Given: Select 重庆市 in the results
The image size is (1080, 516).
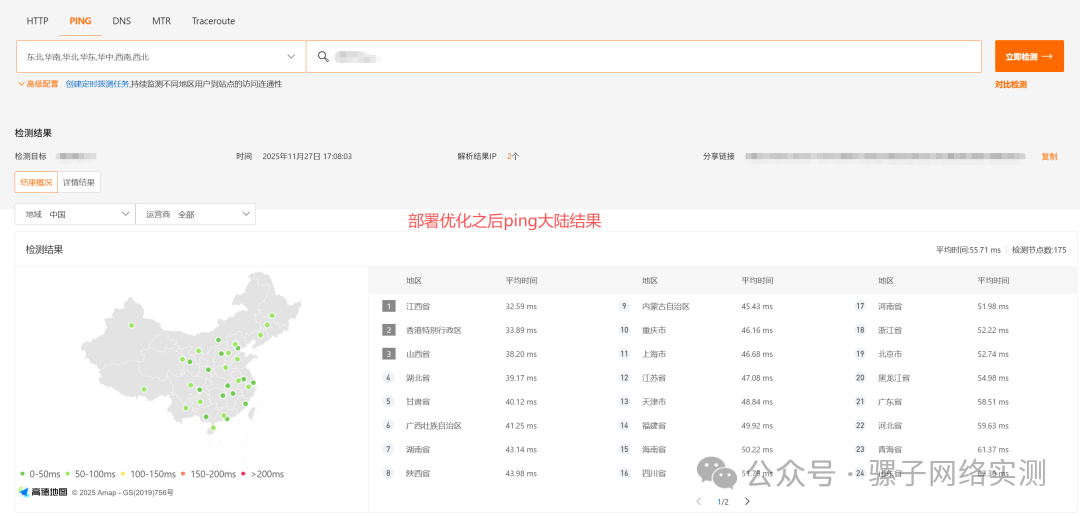Looking at the screenshot, I should pyautogui.click(x=654, y=330).
